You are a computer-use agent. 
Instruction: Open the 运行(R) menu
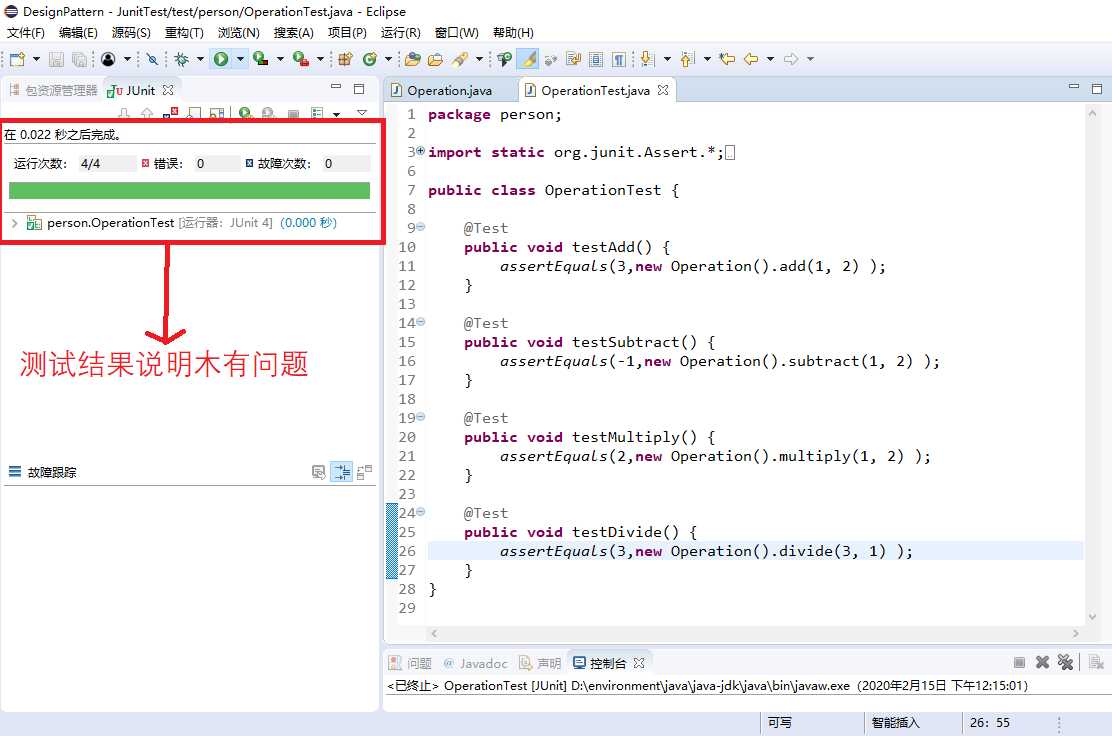(x=401, y=33)
